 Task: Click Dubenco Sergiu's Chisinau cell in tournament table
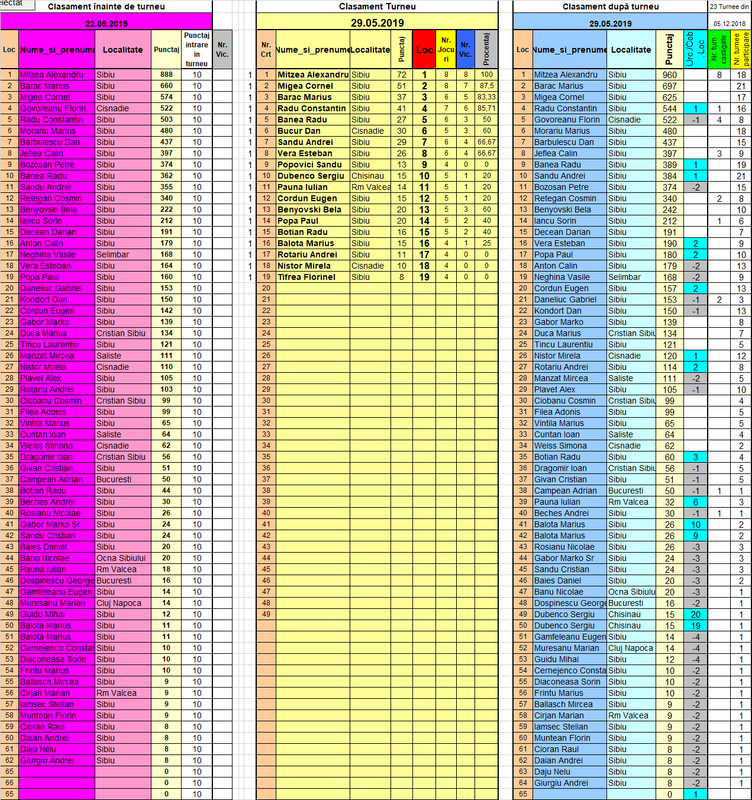point(370,176)
